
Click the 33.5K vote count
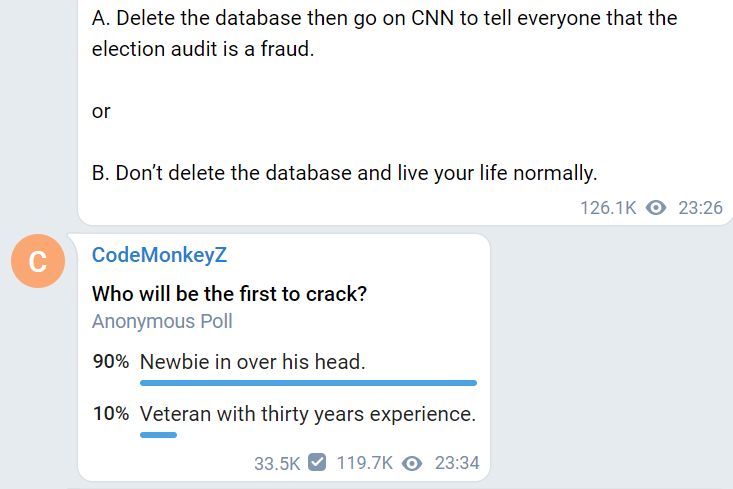pyautogui.click(x=277, y=463)
